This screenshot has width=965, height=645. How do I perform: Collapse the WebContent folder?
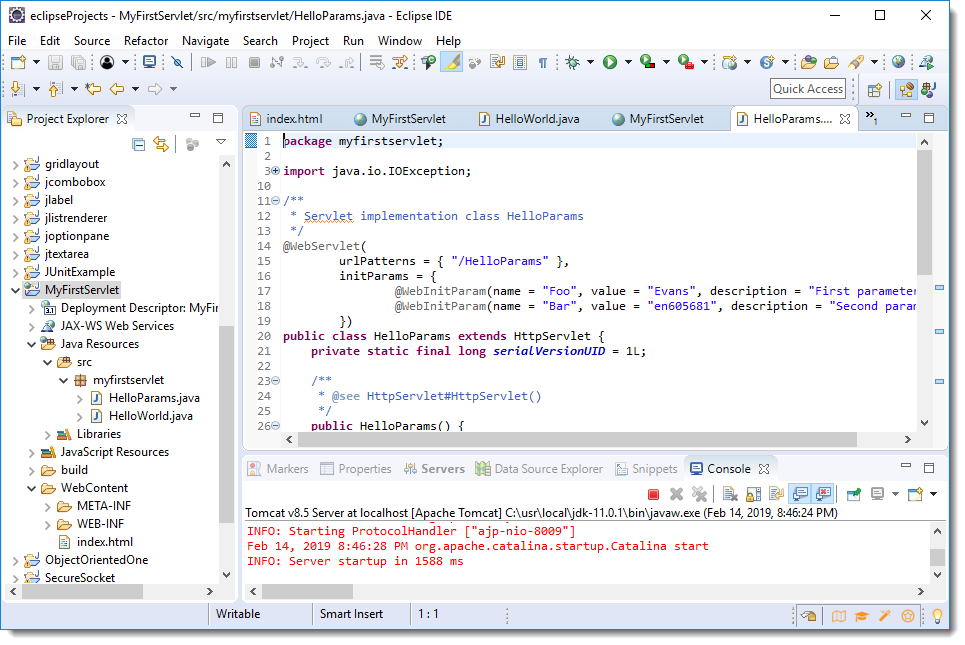31,488
